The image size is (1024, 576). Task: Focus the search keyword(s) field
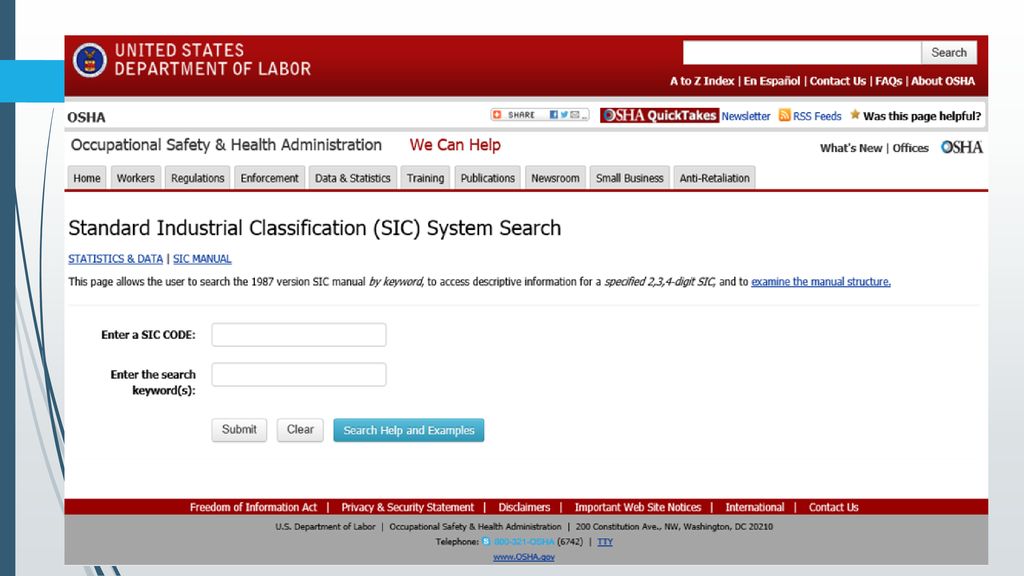(298, 374)
